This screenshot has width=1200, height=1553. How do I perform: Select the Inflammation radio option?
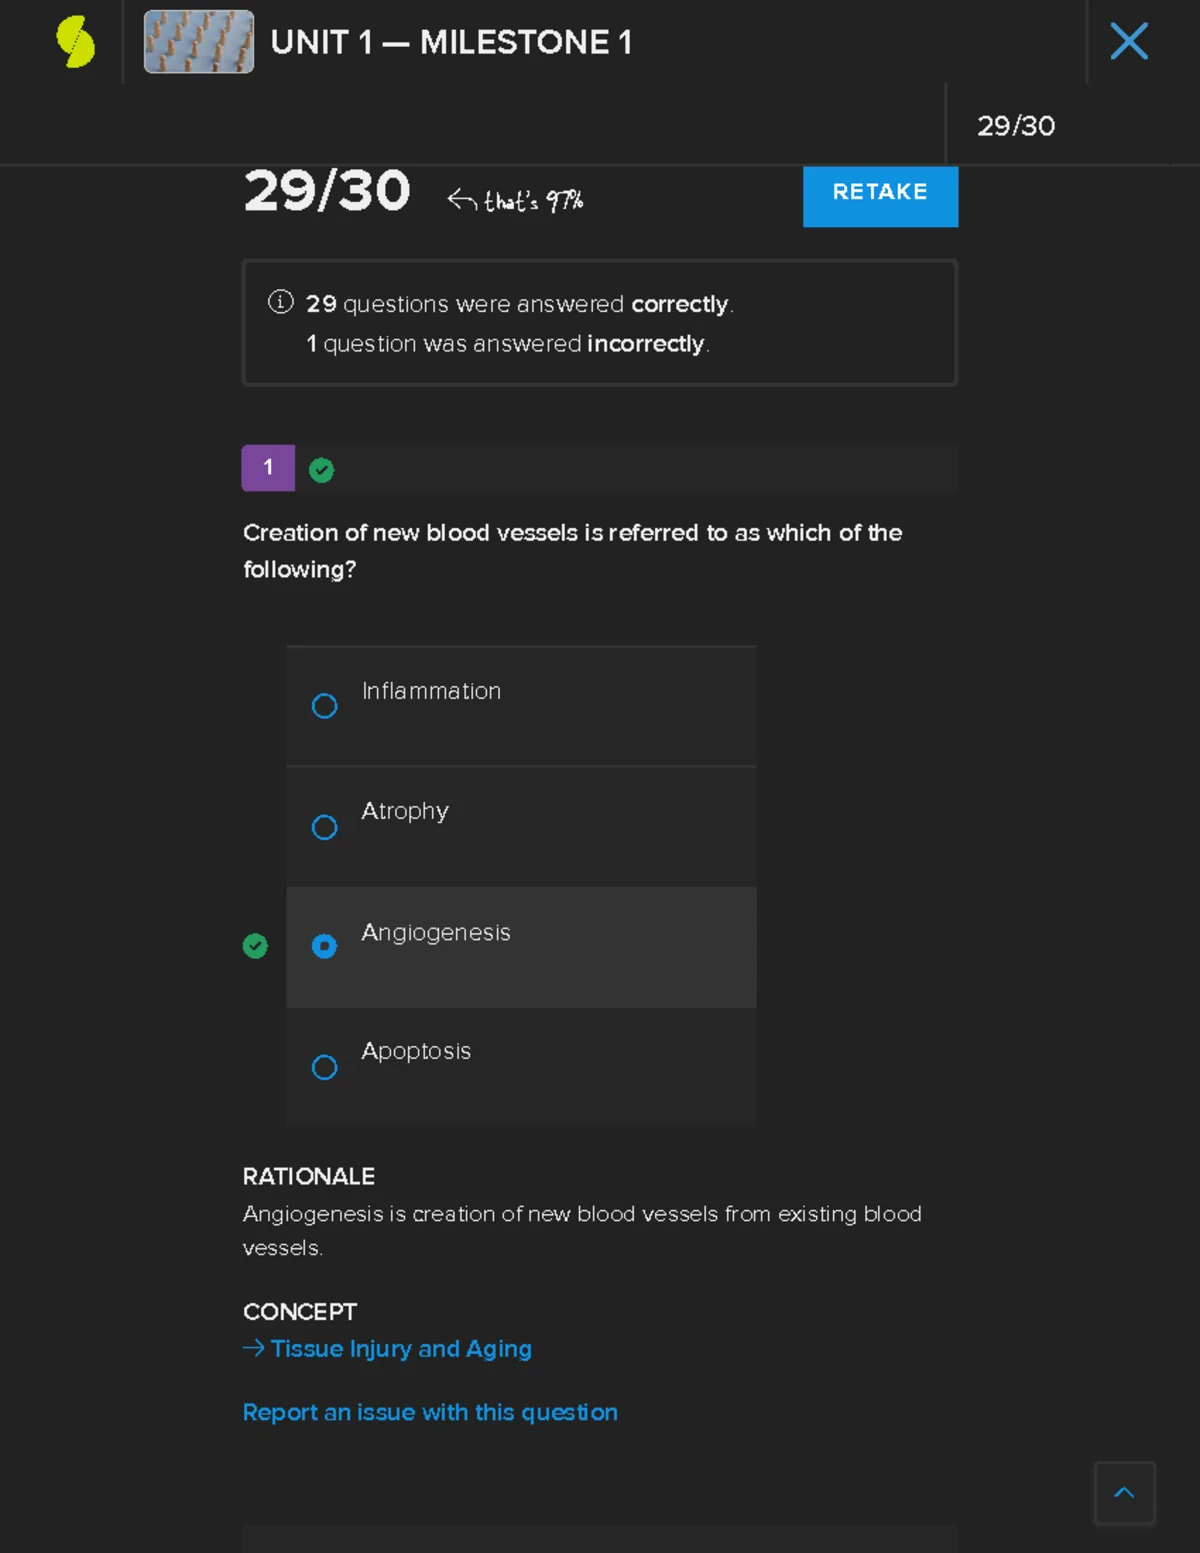point(324,706)
